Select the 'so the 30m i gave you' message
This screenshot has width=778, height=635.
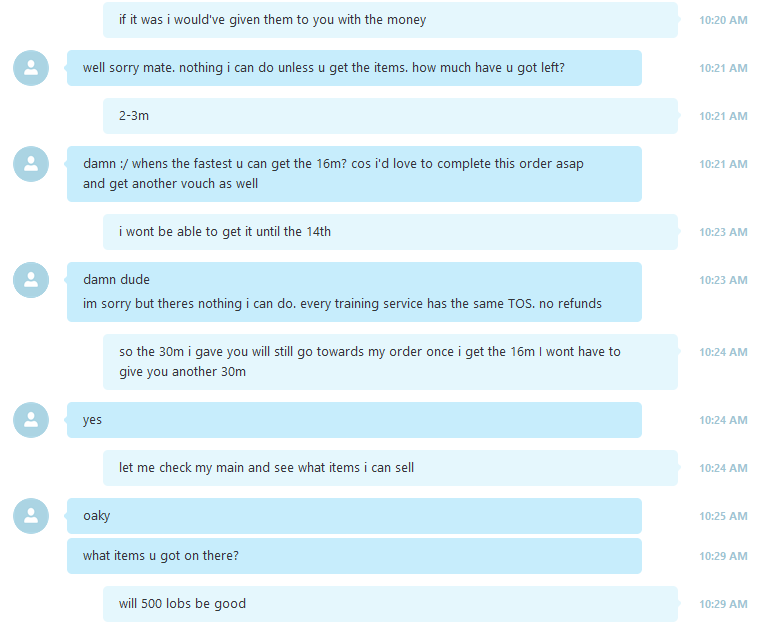click(x=390, y=362)
